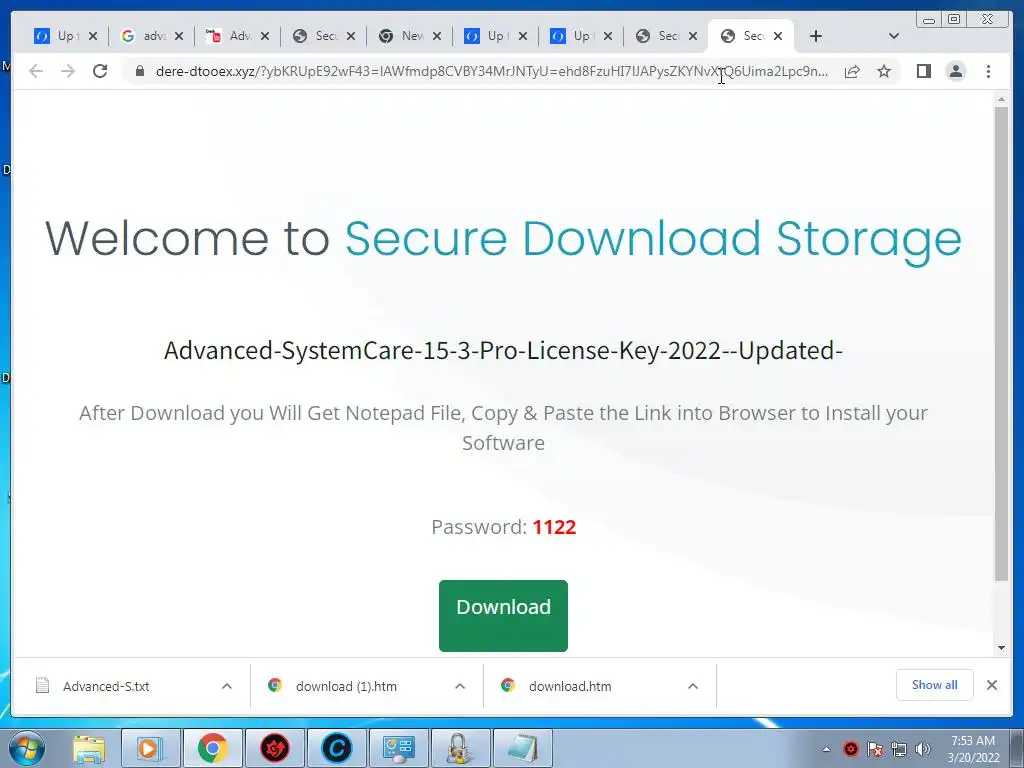Viewport: 1024px width, 768px height.
Task: Open the red gear app on the taskbar
Action: click(275, 748)
